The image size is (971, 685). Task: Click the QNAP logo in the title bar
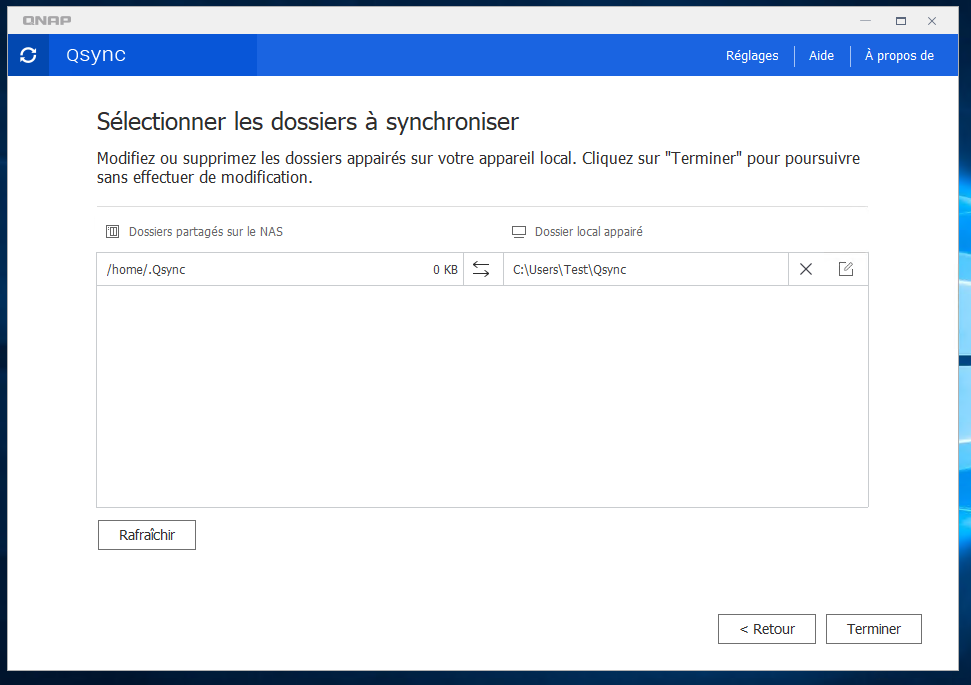point(47,20)
